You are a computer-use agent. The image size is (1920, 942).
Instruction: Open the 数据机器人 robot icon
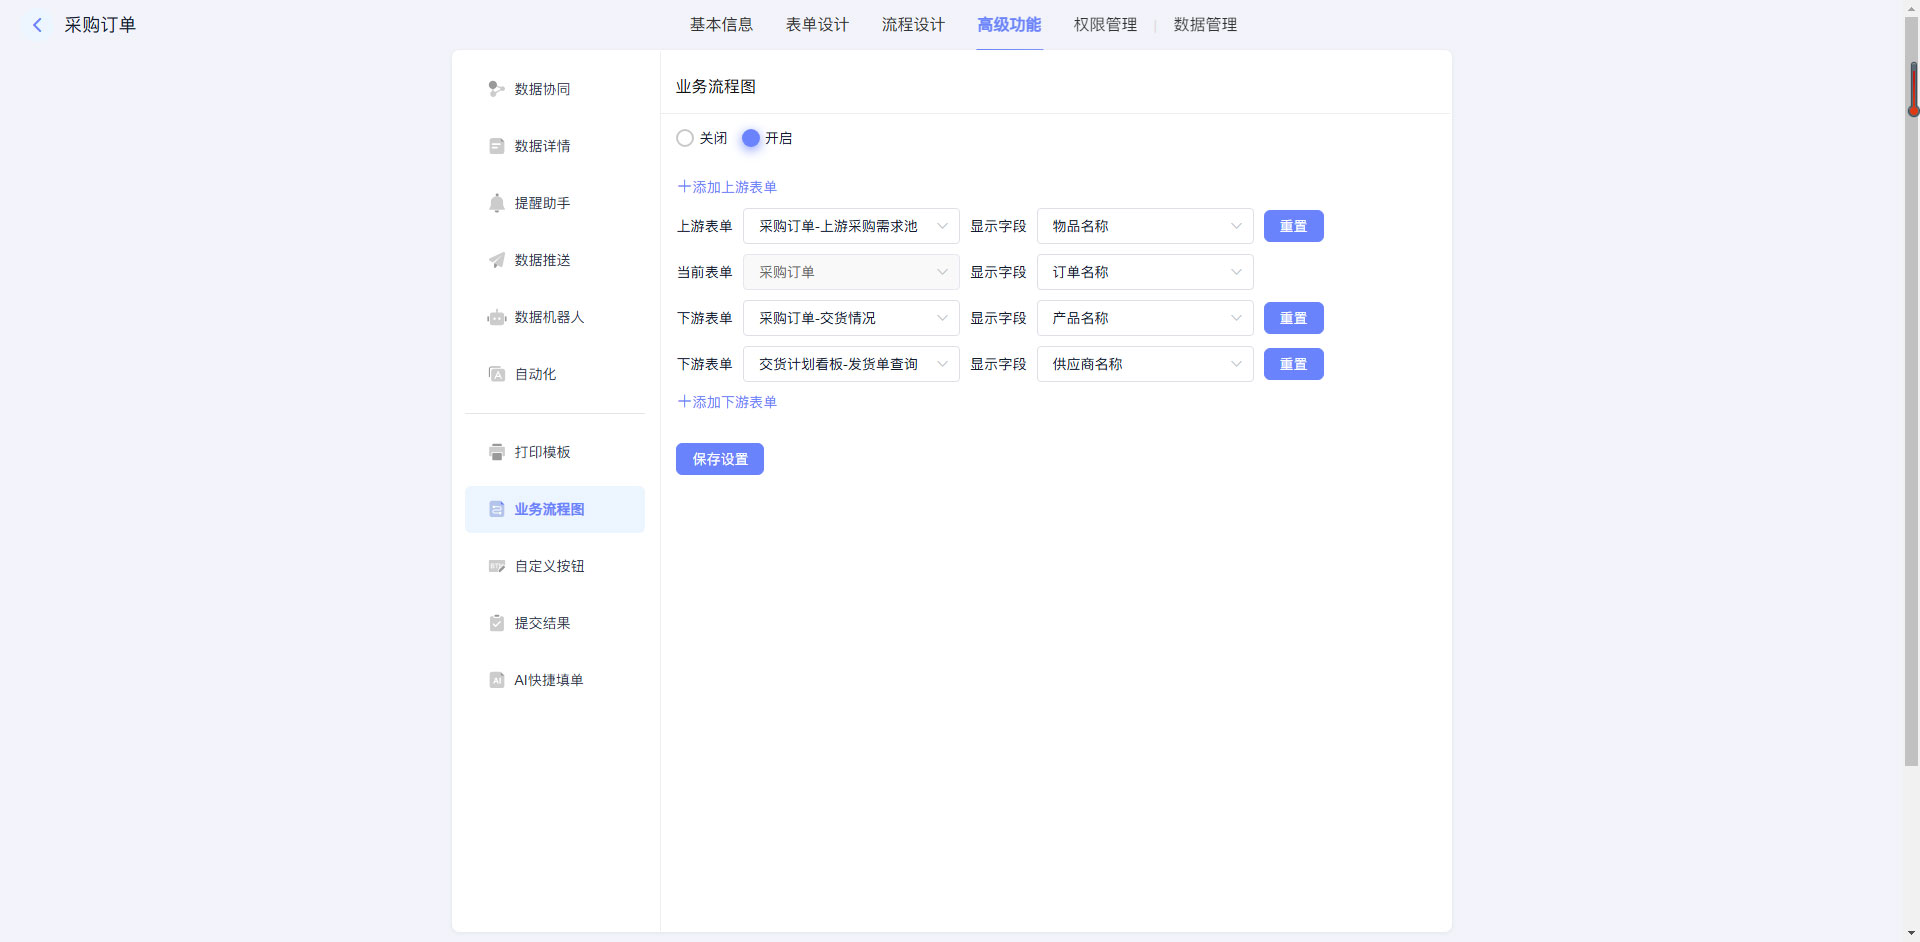496,317
